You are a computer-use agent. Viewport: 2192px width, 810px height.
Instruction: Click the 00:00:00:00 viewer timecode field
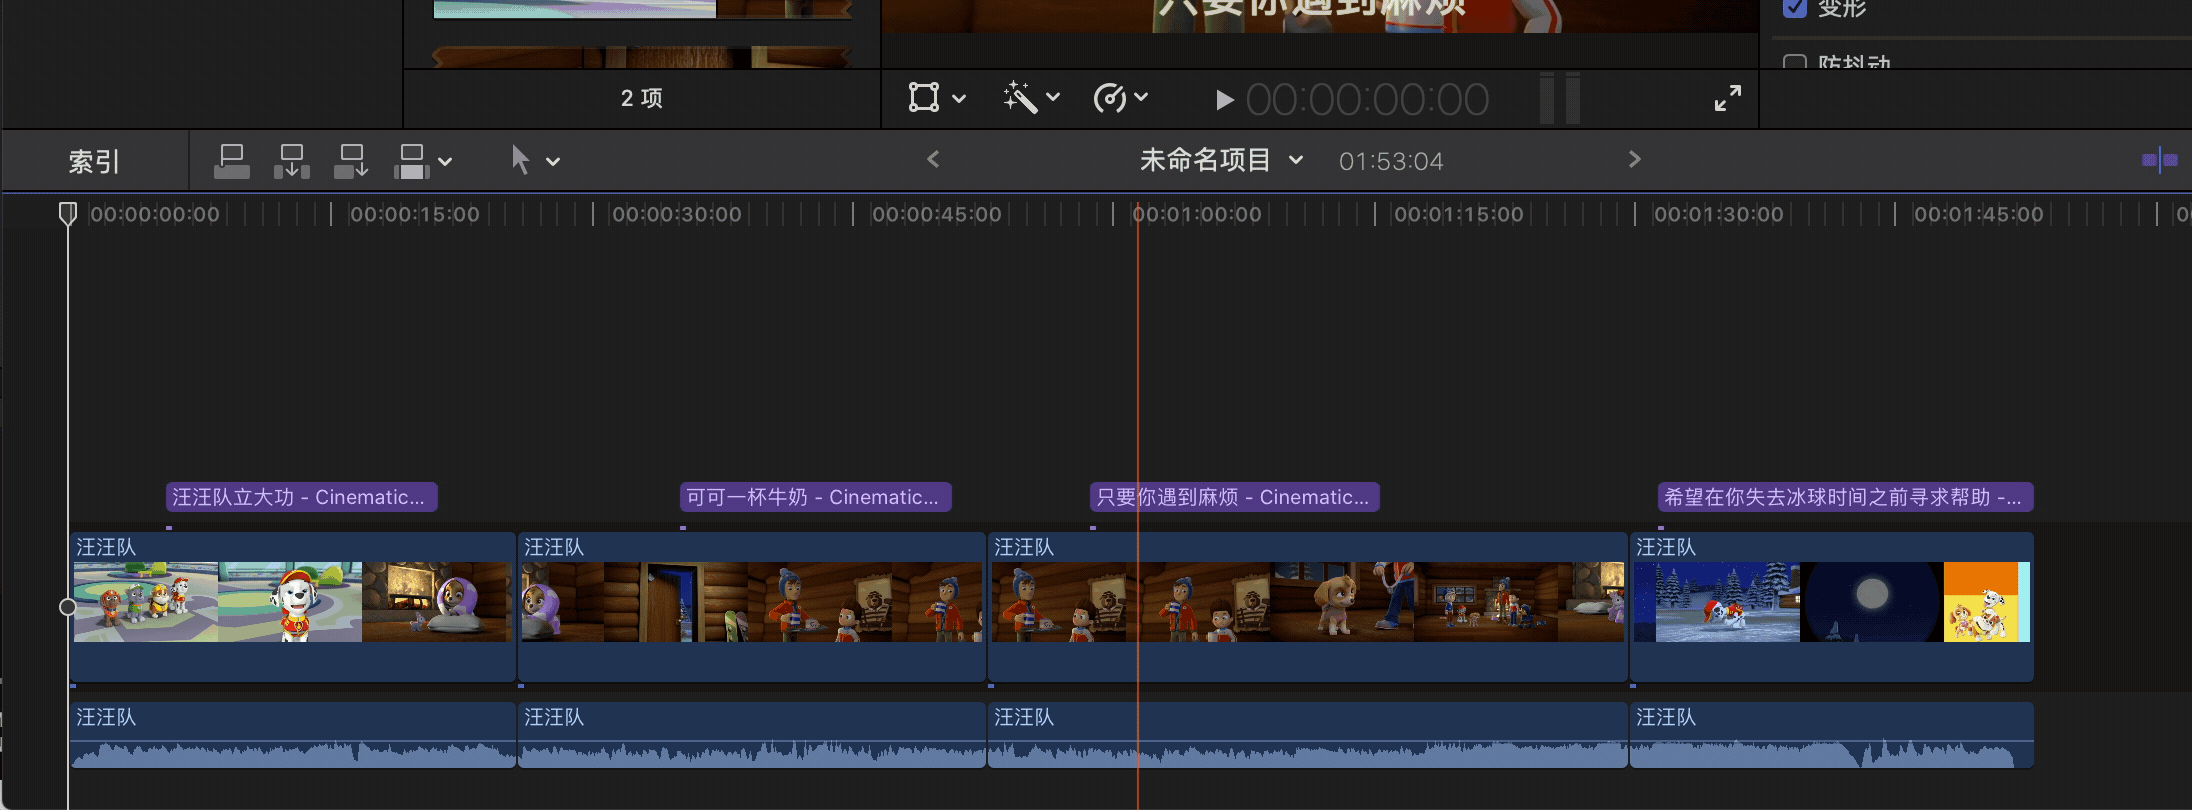1367,100
